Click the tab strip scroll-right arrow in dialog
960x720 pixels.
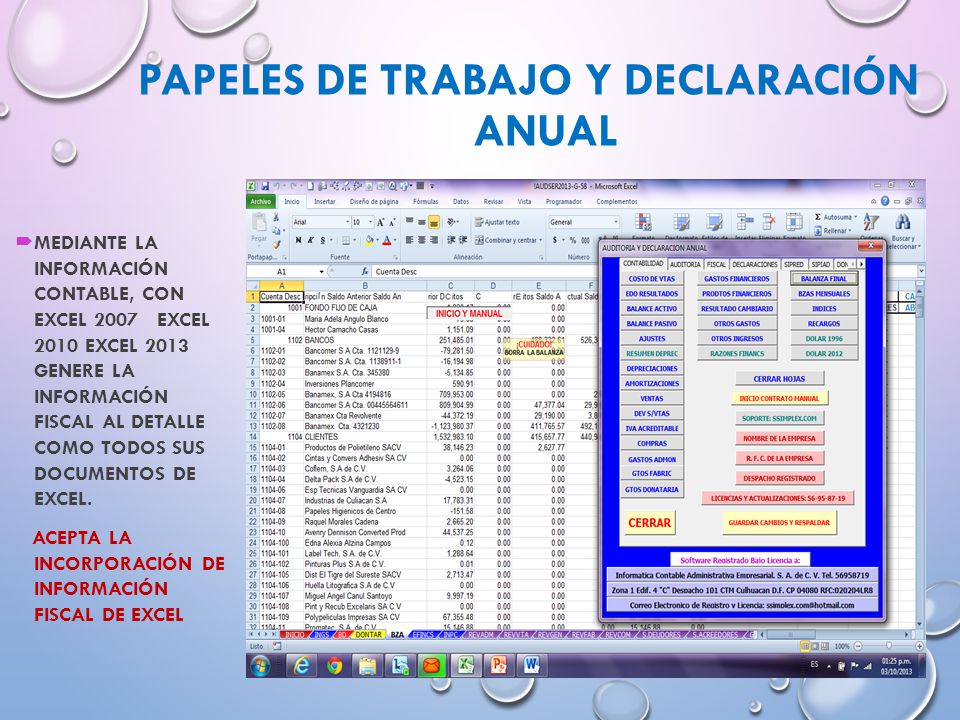[x=861, y=264]
